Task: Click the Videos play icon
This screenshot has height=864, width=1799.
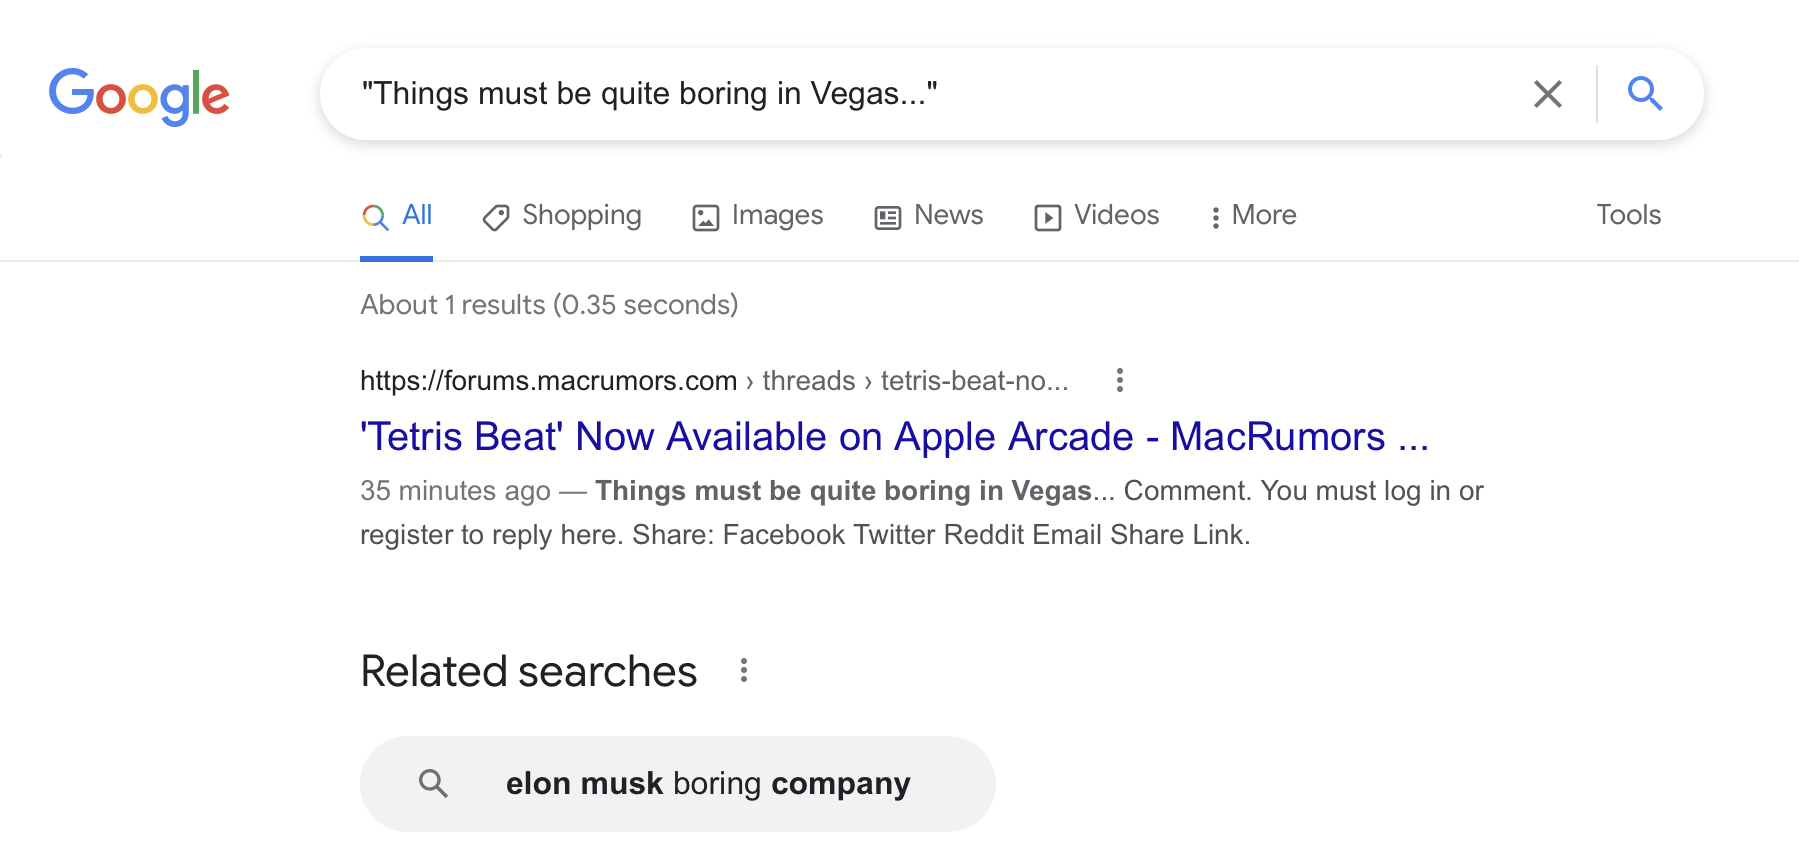Action: 1047,217
